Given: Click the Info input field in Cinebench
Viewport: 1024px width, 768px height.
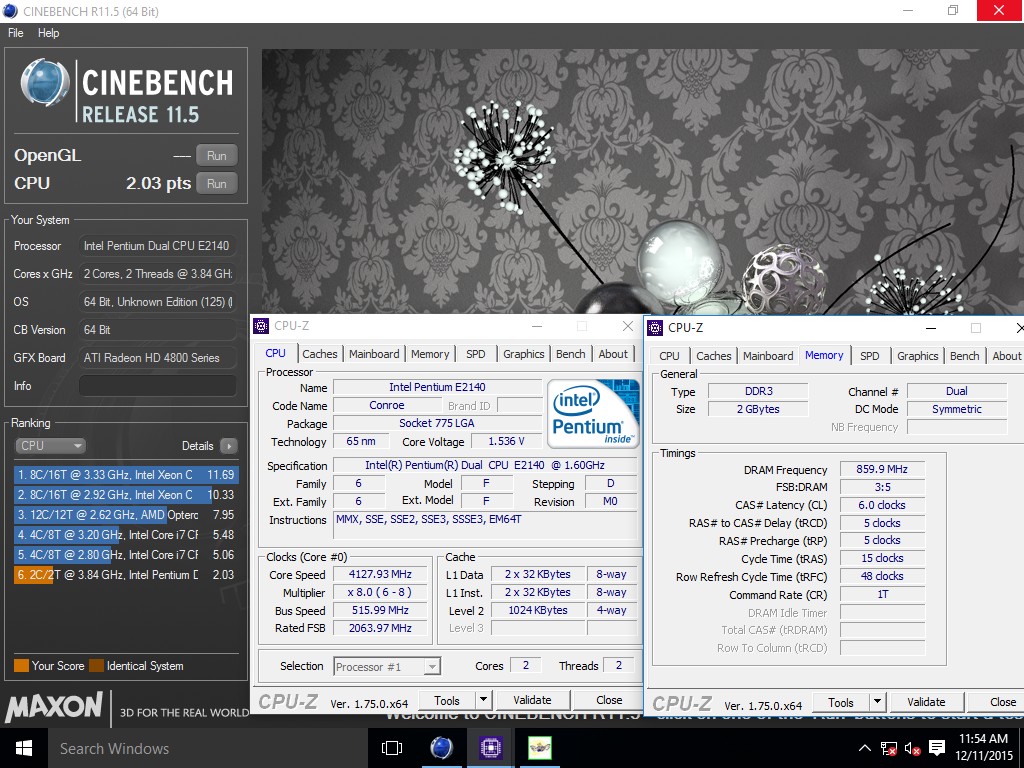Looking at the screenshot, I should click(x=157, y=385).
